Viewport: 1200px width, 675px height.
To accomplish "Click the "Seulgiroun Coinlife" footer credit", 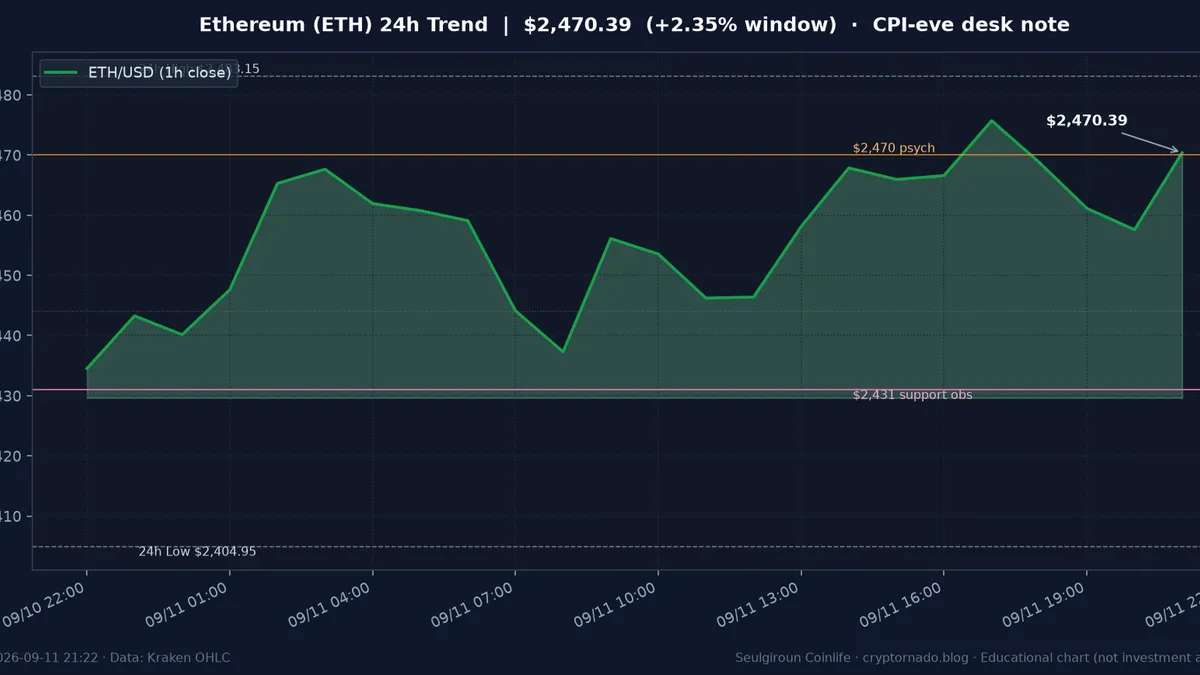I will click(x=795, y=657).
